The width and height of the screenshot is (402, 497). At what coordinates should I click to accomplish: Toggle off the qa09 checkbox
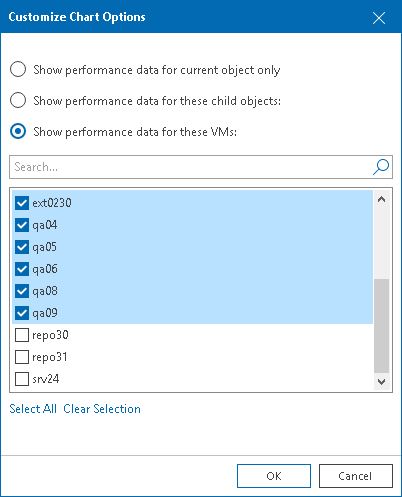pos(22,313)
